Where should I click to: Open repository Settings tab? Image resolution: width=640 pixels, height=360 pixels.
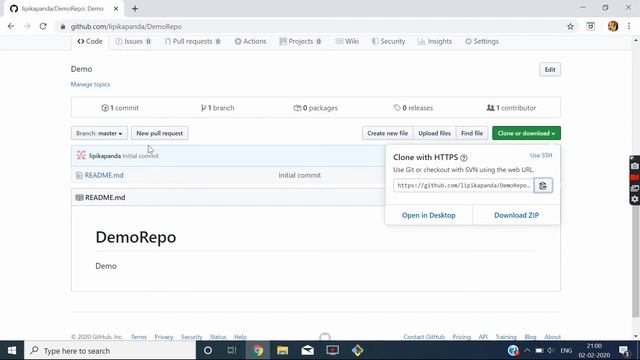(x=482, y=42)
